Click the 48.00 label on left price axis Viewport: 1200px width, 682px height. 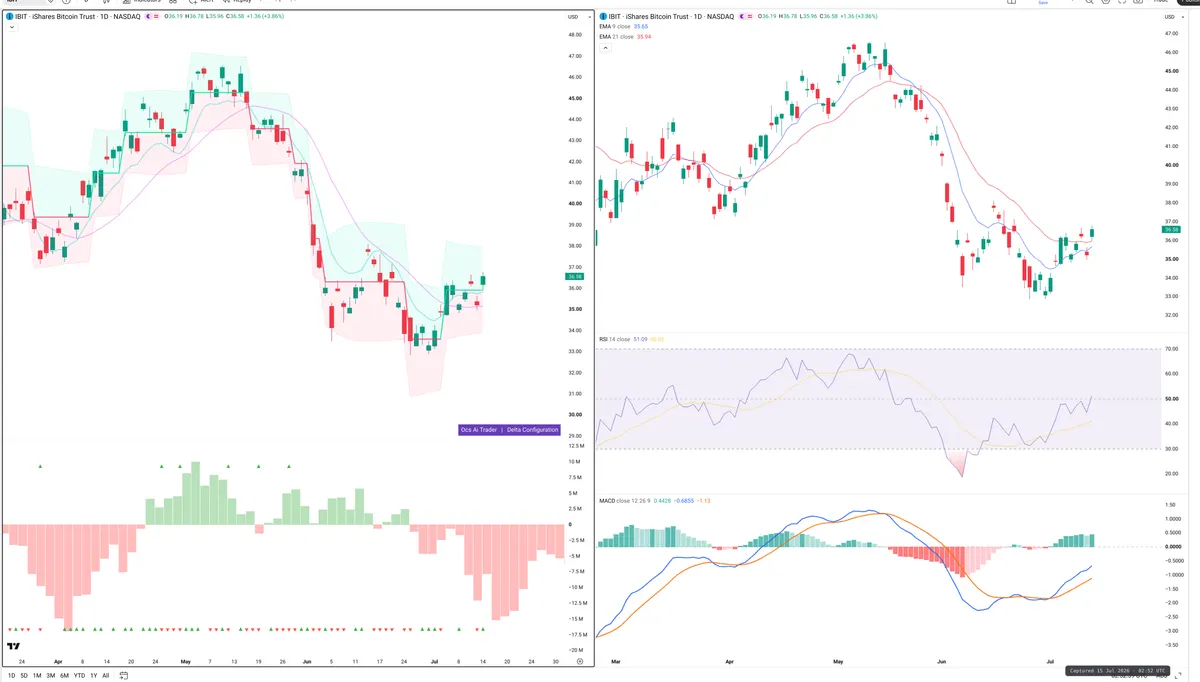pyautogui.click(x=575, y=35)
